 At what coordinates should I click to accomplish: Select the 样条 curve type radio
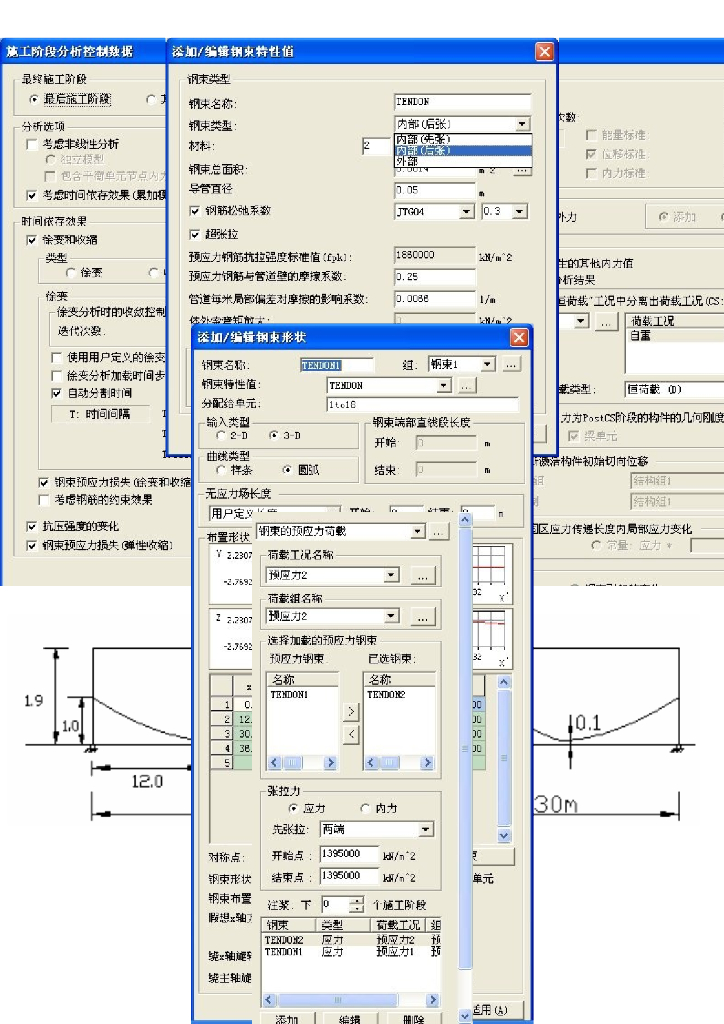[x=221, y=470]
